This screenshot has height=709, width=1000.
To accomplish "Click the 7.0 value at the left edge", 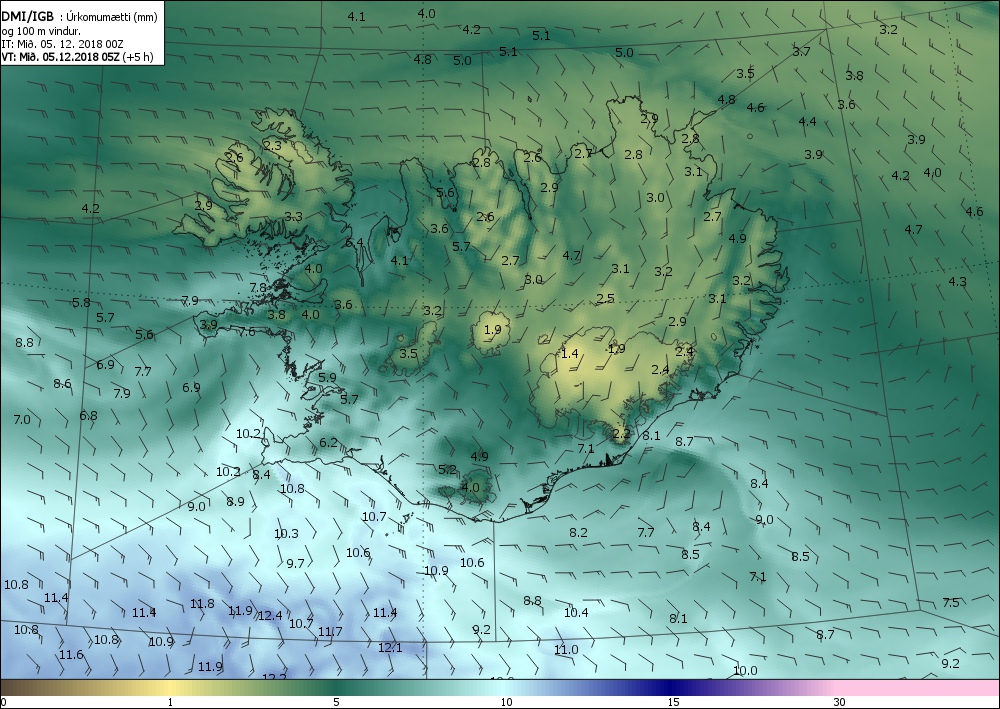I will point(22,420).
